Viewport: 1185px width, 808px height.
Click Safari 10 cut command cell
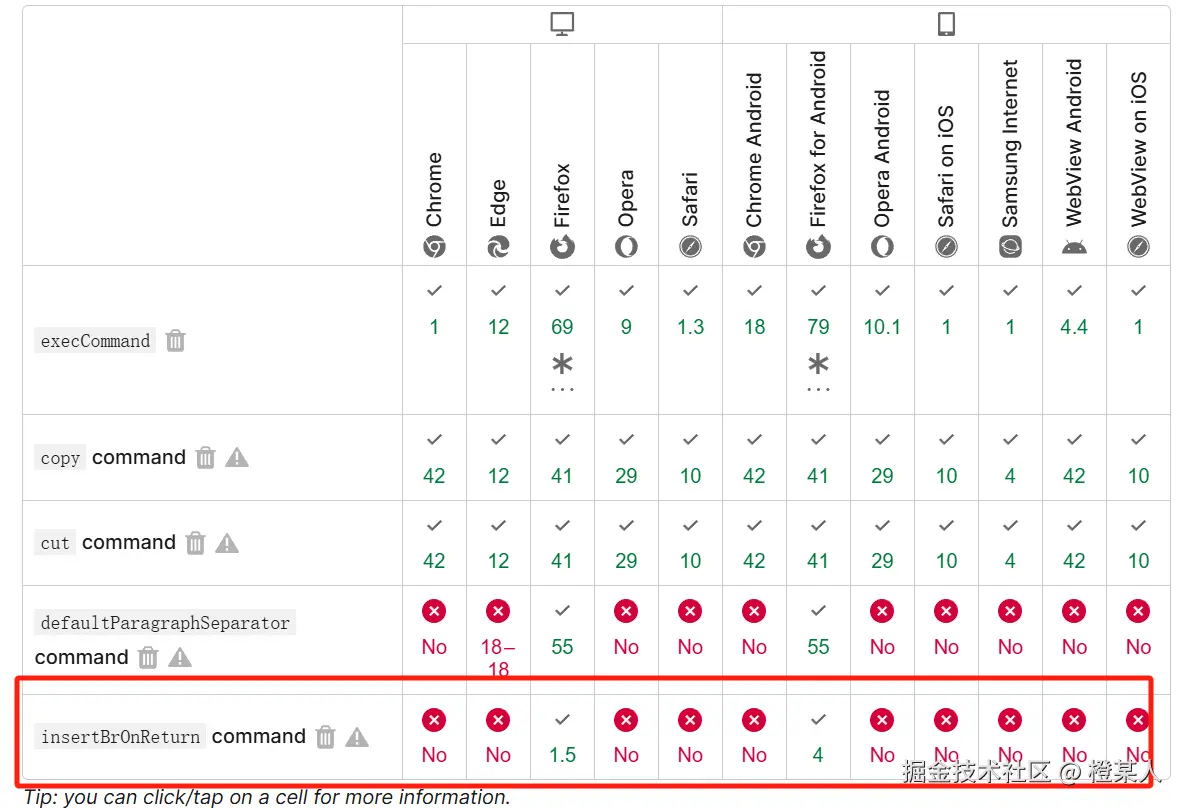[690, 543]
